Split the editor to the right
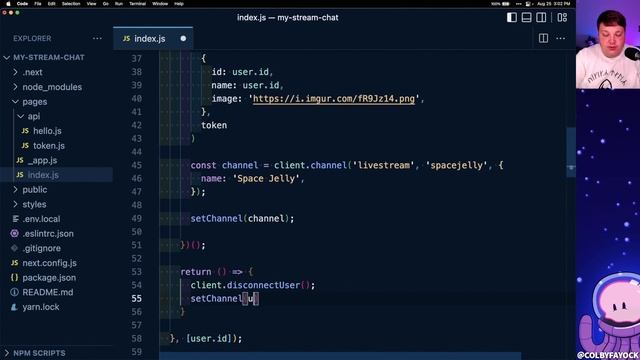This screenshot has width=640, height=360. point(543,38)
